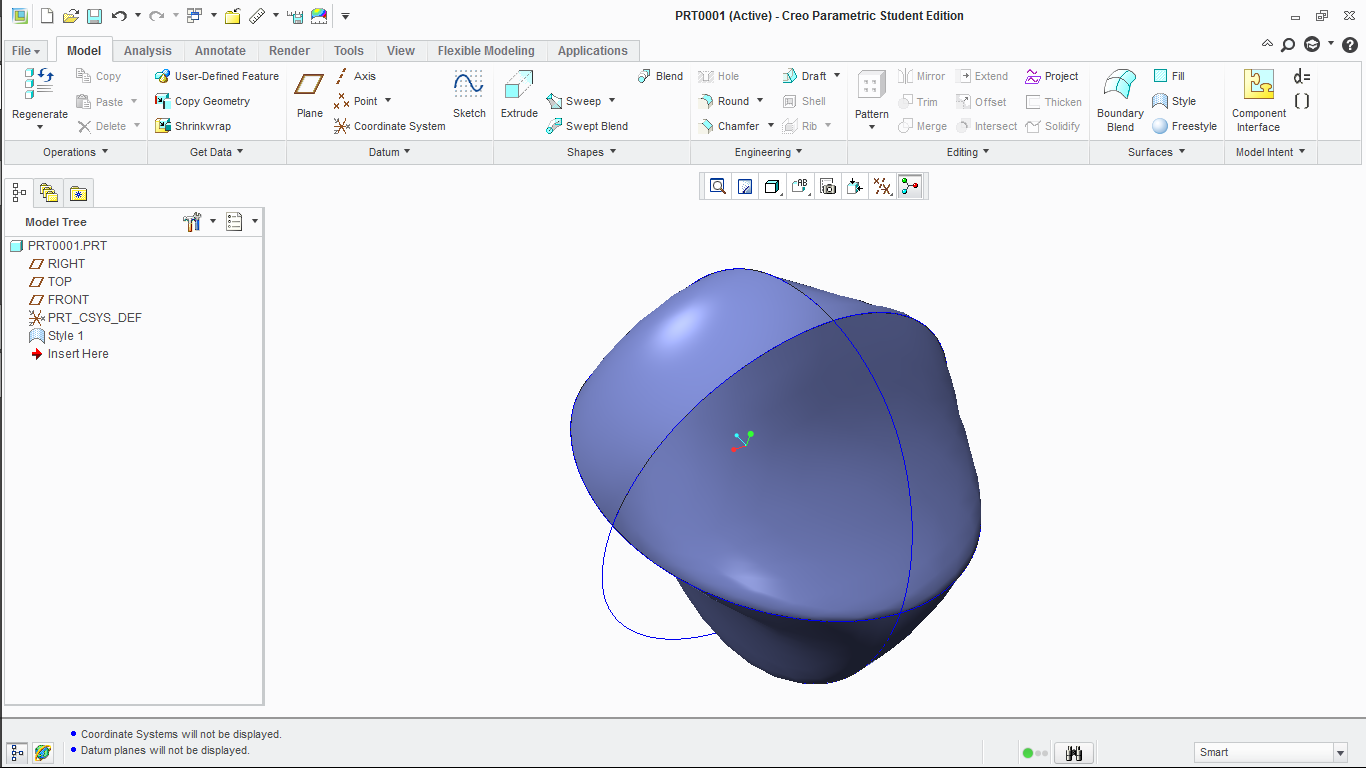Viewport: 1366px width, 768px height.
Task: Switch to the Analysis tab
Action: (x=148, y=51)
